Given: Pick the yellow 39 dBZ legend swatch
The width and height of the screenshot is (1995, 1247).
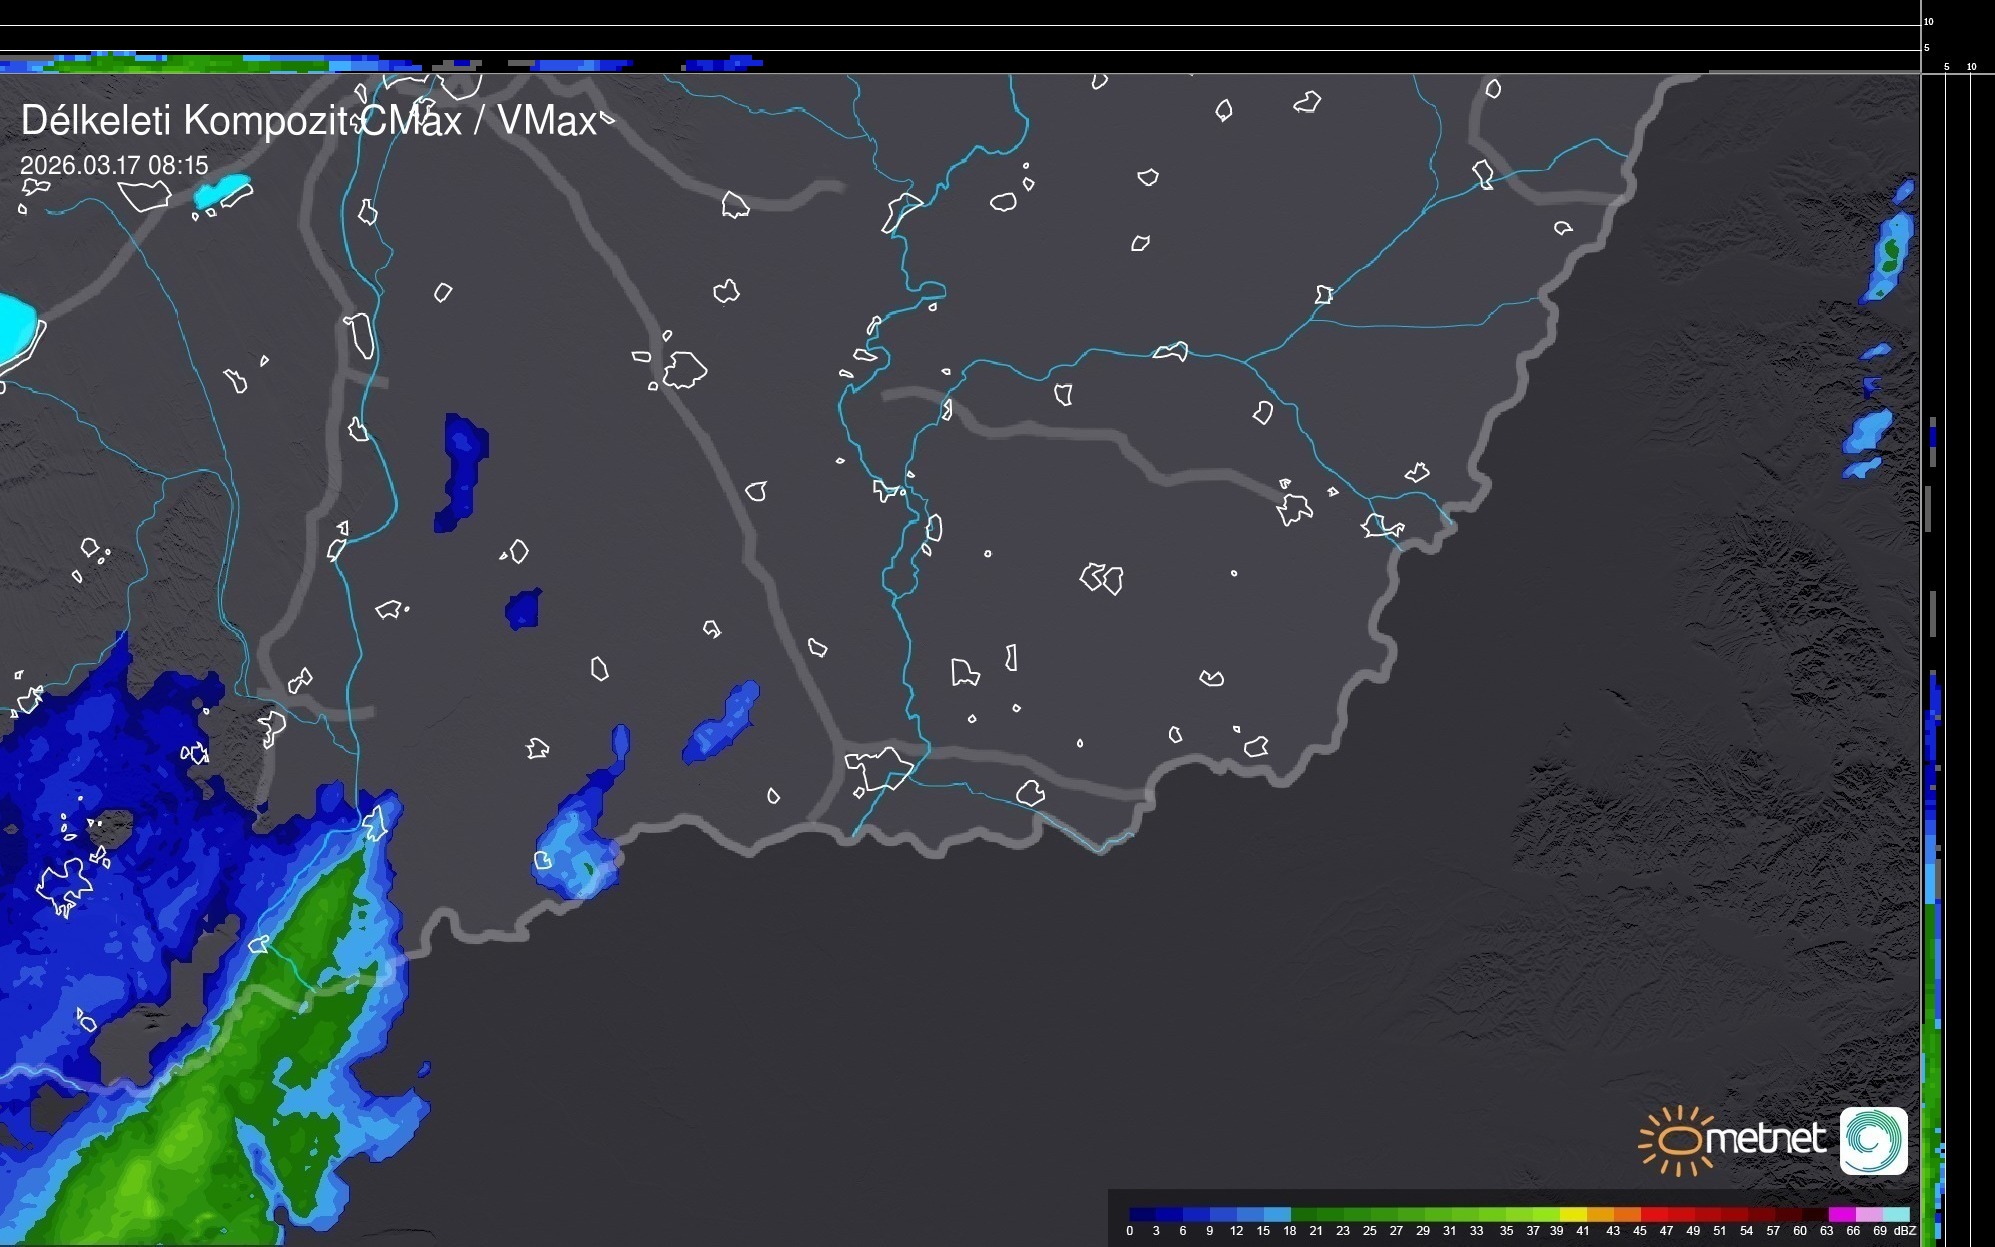Looking at the screenshot, I should pyautogui.click(x=1573, y=1214).
